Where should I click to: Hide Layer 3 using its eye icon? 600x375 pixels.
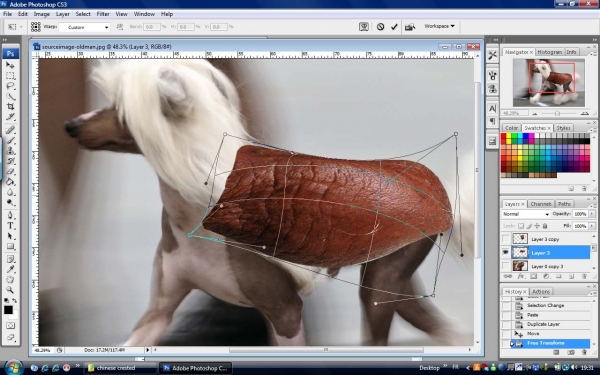pyautogui.click(x=506, y=252)
